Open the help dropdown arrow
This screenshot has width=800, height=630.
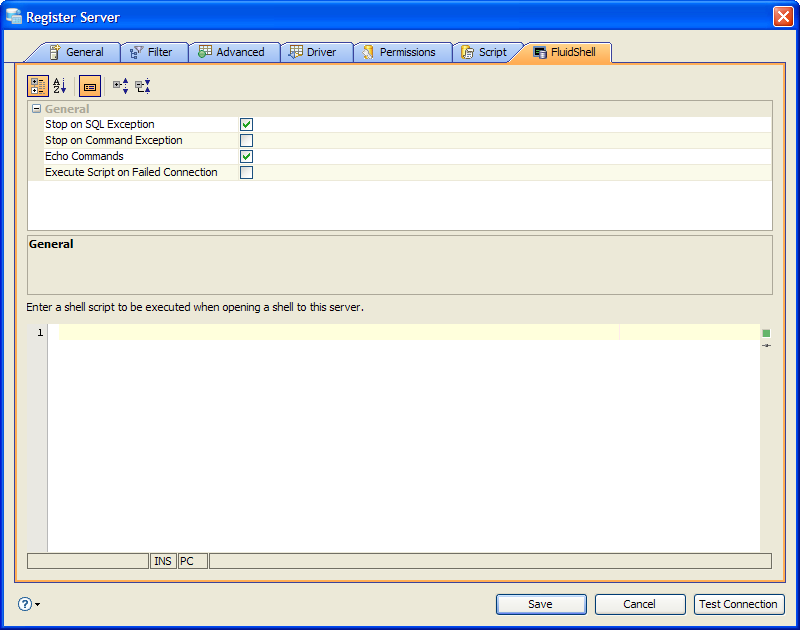click(x=38, y=604)
